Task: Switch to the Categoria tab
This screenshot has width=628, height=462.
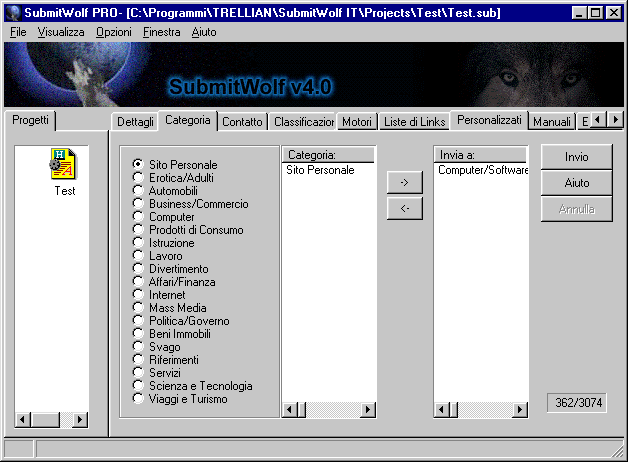Action: (188, 120)
